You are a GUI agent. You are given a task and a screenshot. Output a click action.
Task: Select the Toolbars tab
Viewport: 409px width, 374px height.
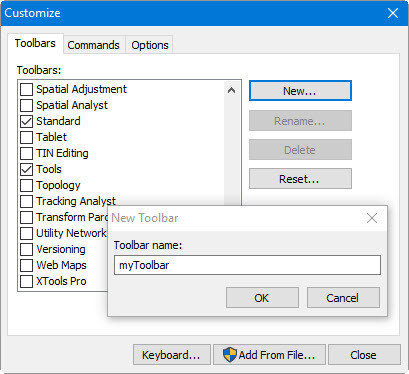[35, 43]
